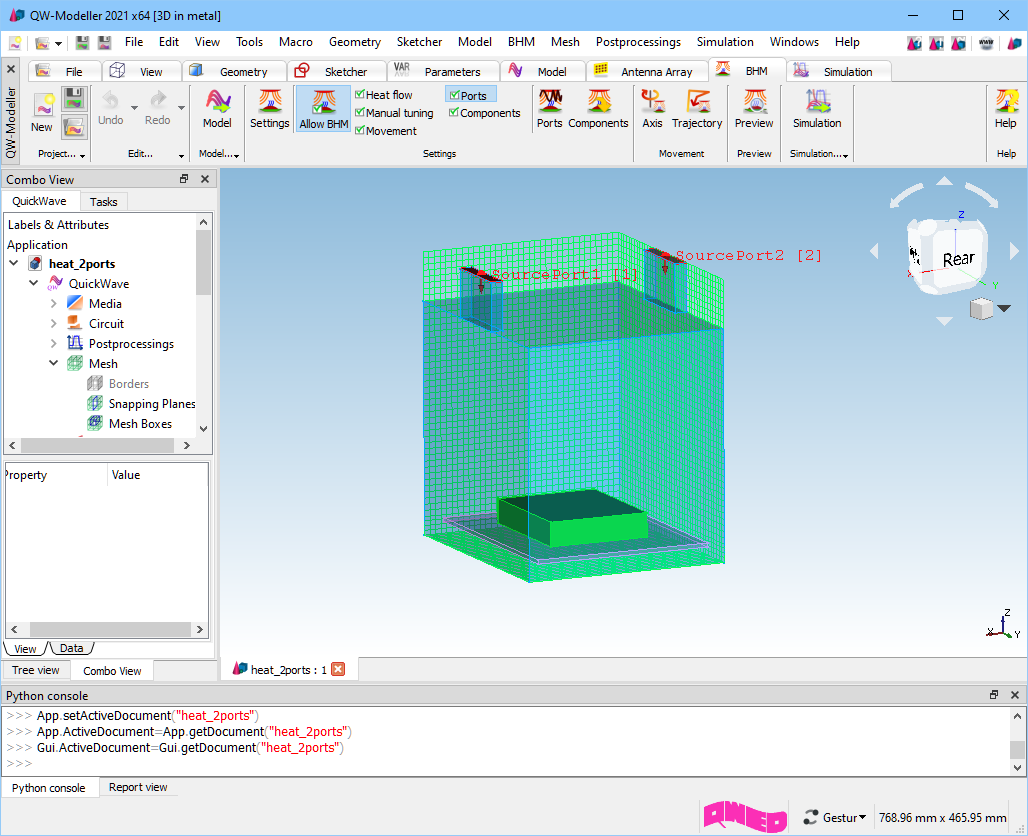1028x836 pixels.
Task: Switch to the Antenna Array ribbon tab
Action: pyautogui.click(x=647, y=71)
